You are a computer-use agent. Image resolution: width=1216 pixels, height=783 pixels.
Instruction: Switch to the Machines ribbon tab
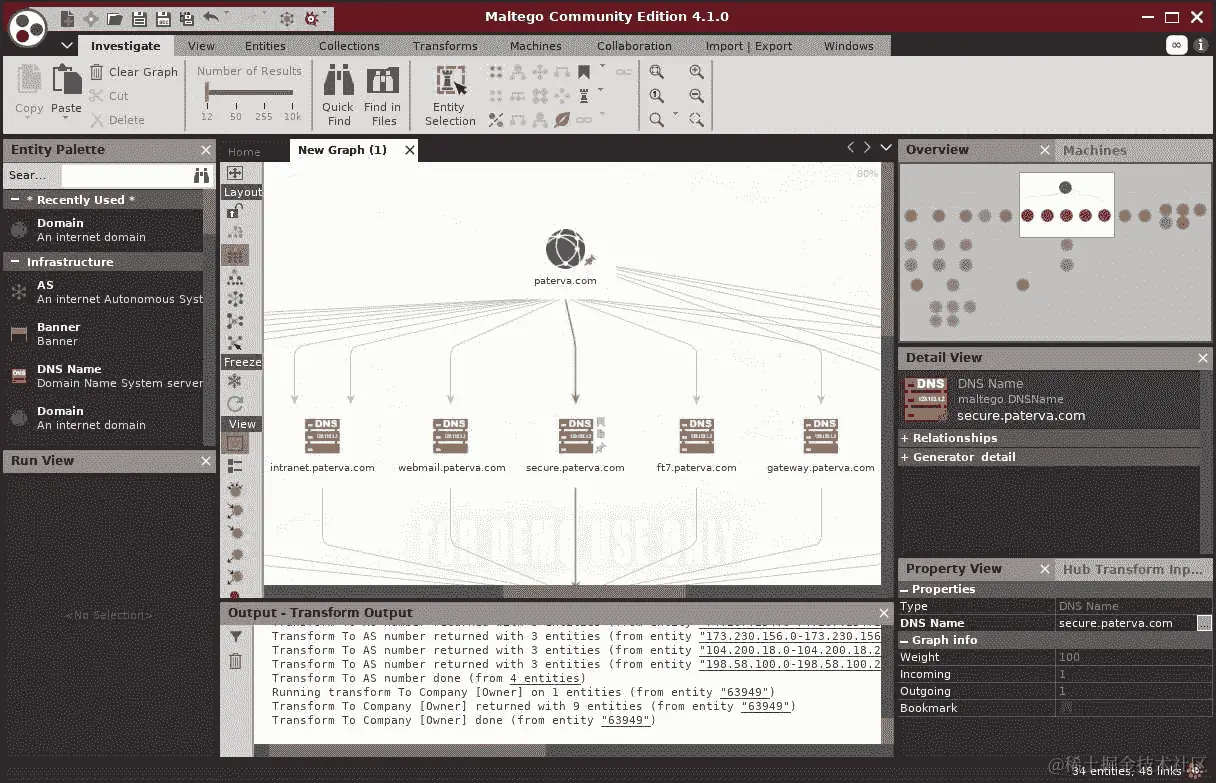click(x=536, y=46)
